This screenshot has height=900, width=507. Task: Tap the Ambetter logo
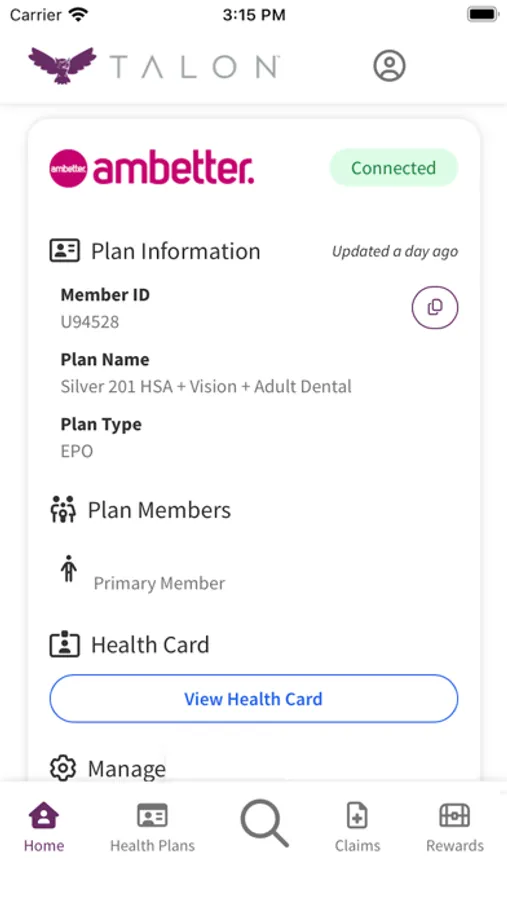(152, 168)
